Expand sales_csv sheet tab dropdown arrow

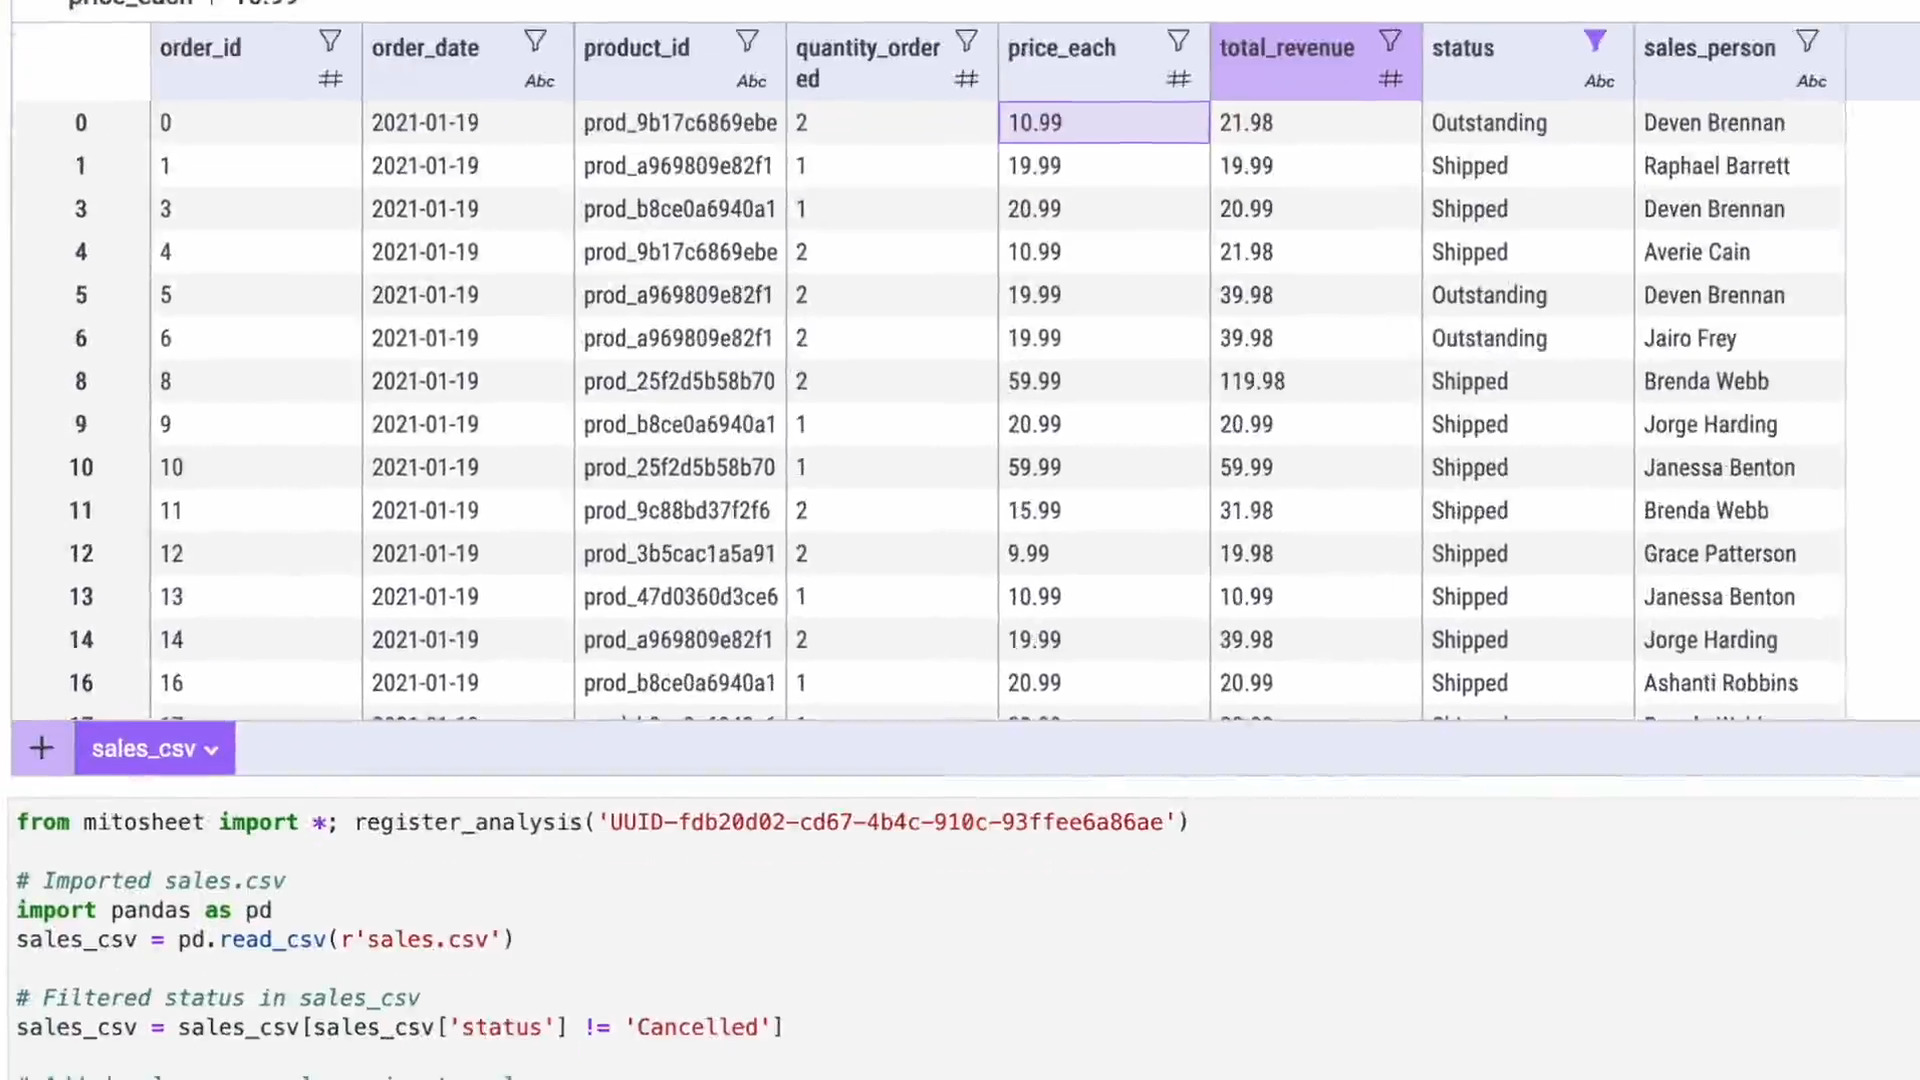tap(211, 750)
